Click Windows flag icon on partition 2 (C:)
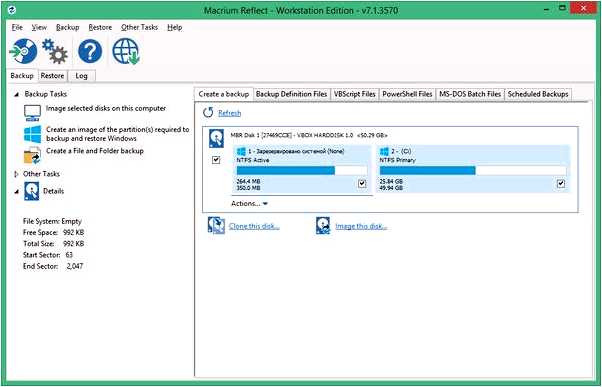This screenshot has width=602, height=387. [384, 151]
